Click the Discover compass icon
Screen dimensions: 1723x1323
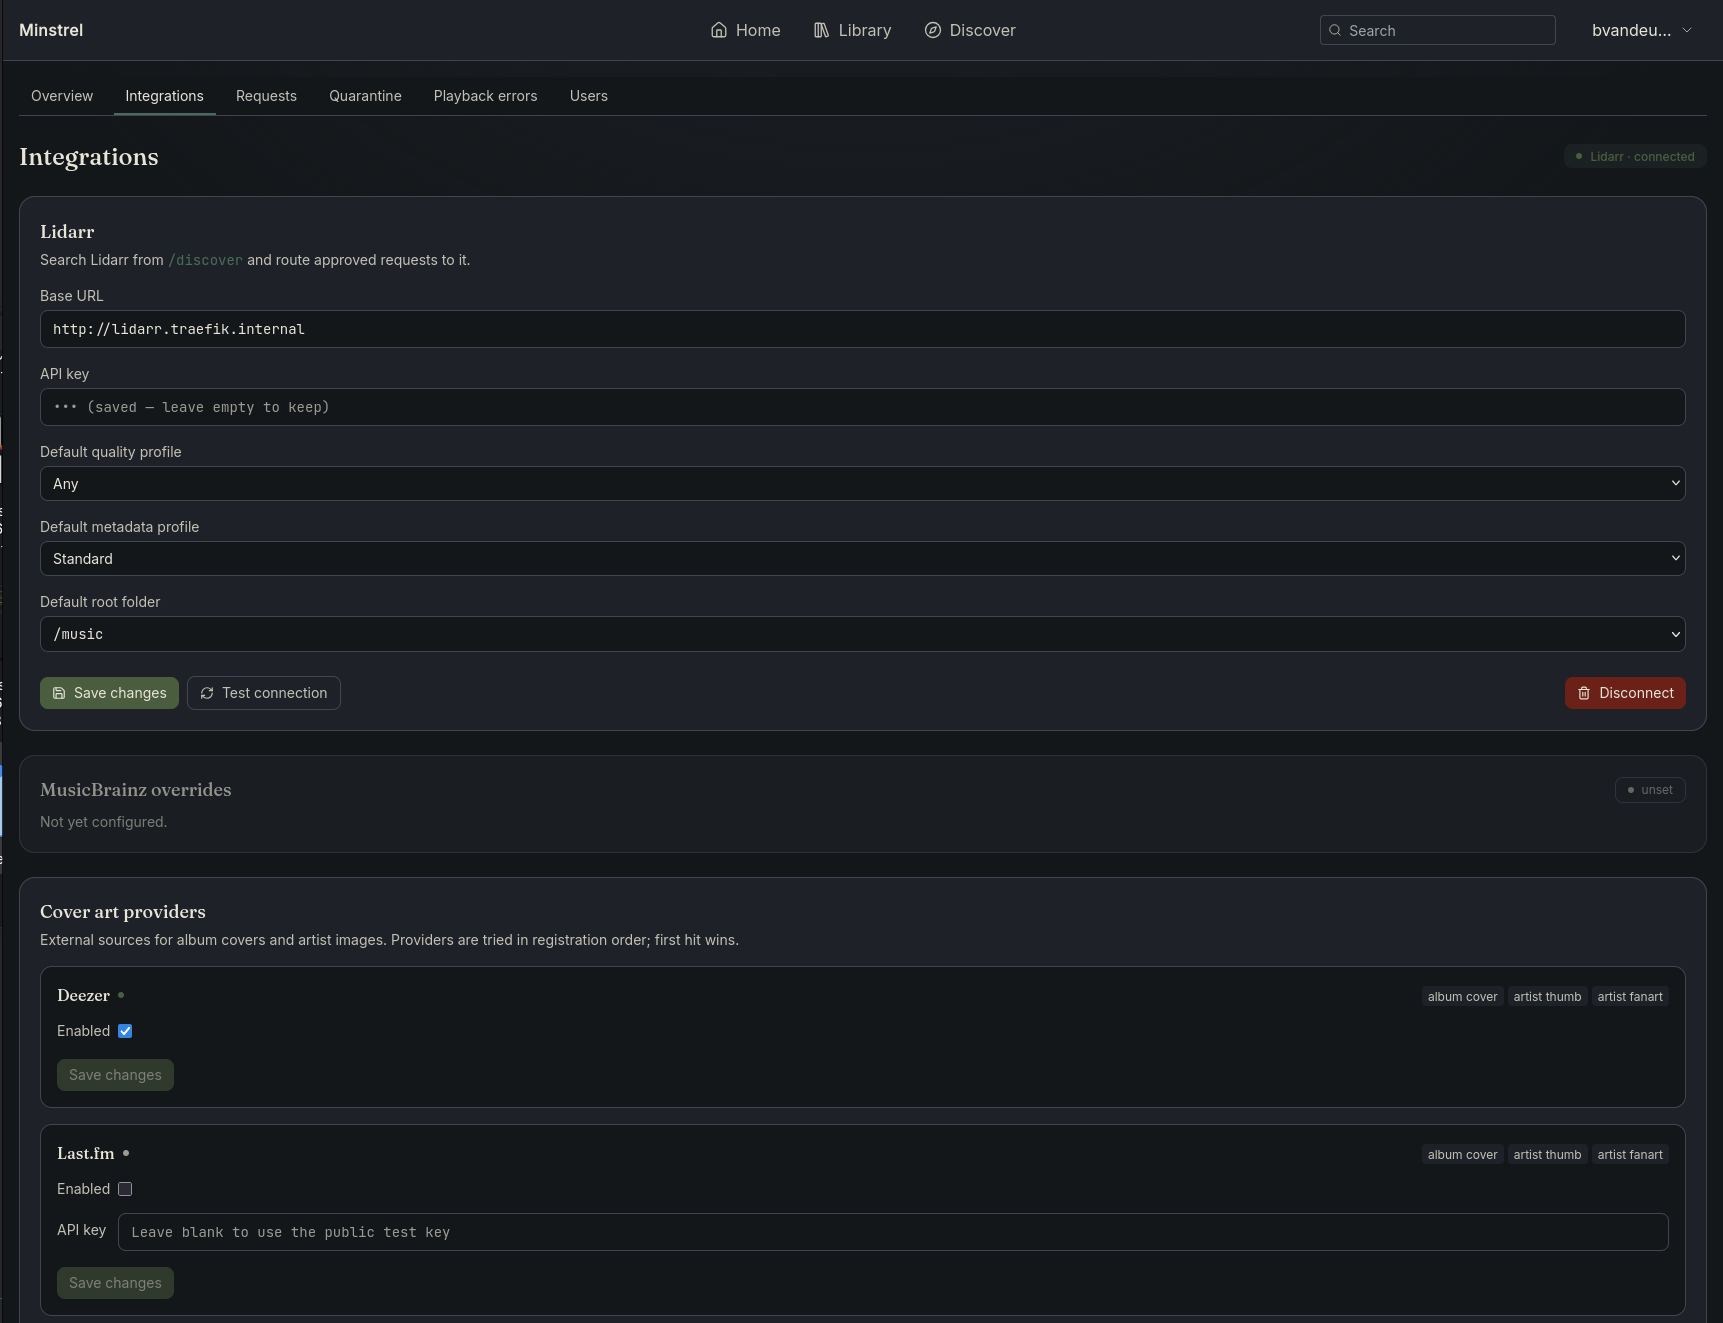932,30
